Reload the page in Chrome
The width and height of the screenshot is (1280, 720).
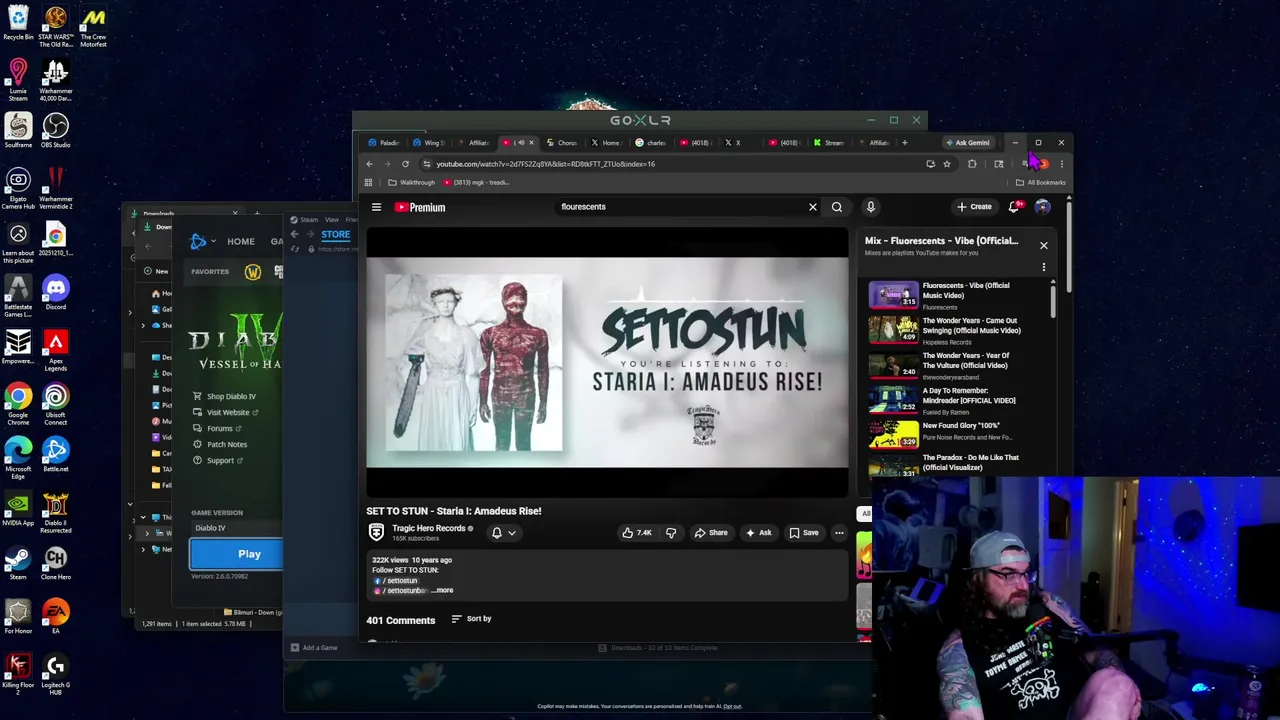(405, 164)
